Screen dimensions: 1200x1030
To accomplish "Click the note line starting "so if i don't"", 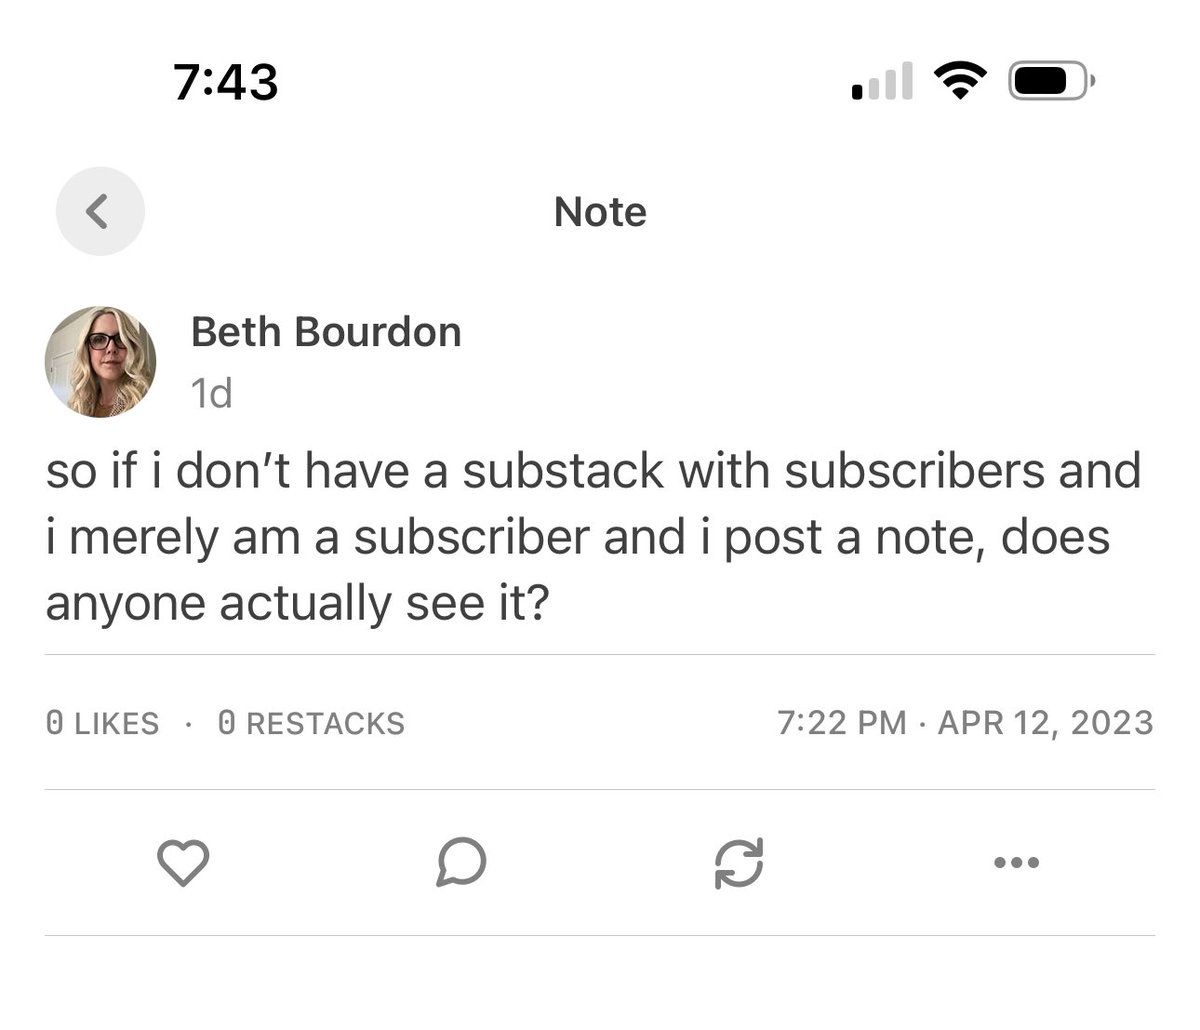I will (x=593, y=470).
